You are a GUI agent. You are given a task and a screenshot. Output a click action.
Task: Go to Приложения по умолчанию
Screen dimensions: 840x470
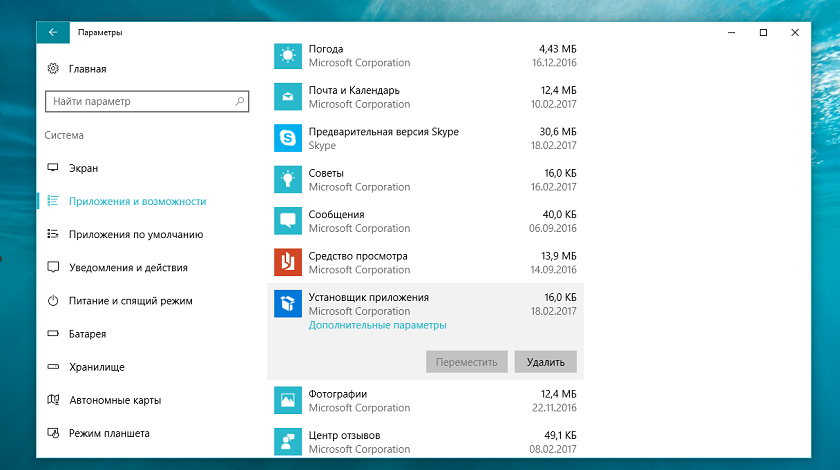pyautogui.click(x=136, y=235)
